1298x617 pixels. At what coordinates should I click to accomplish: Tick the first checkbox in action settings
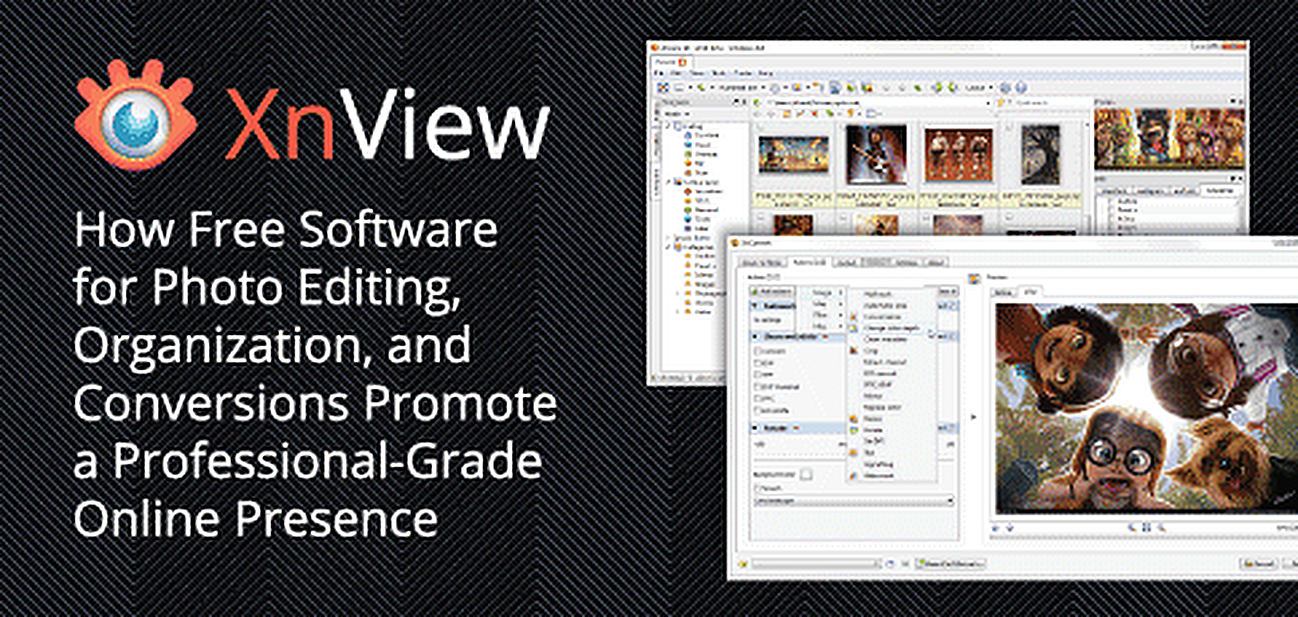[758, 351]
